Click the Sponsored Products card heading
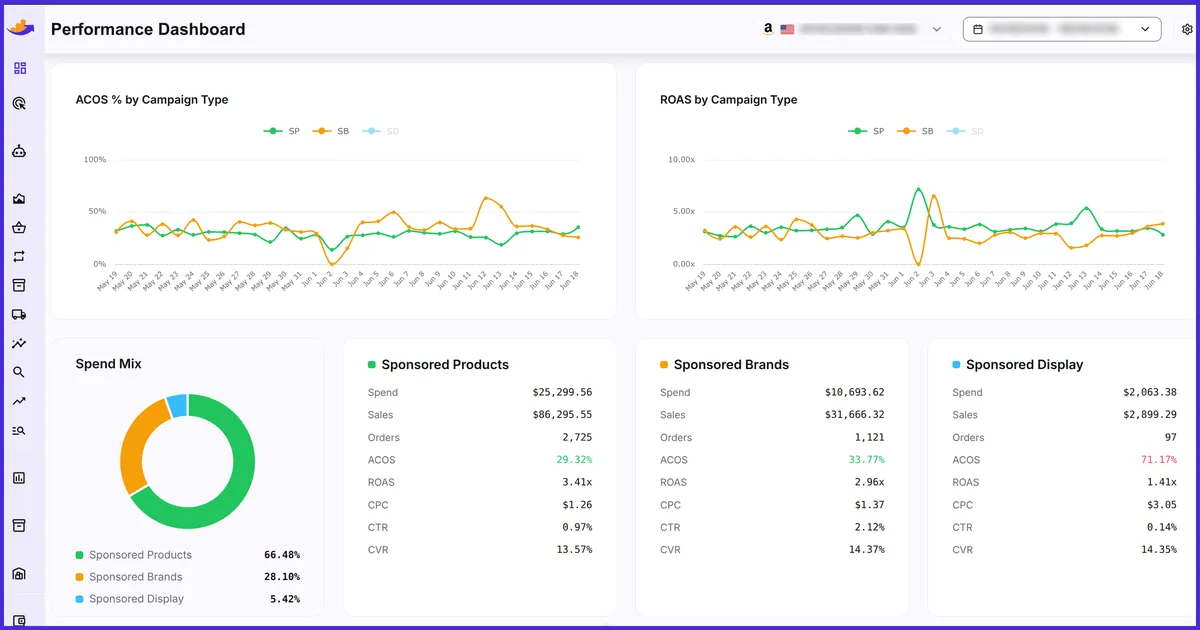 [445, 365]
